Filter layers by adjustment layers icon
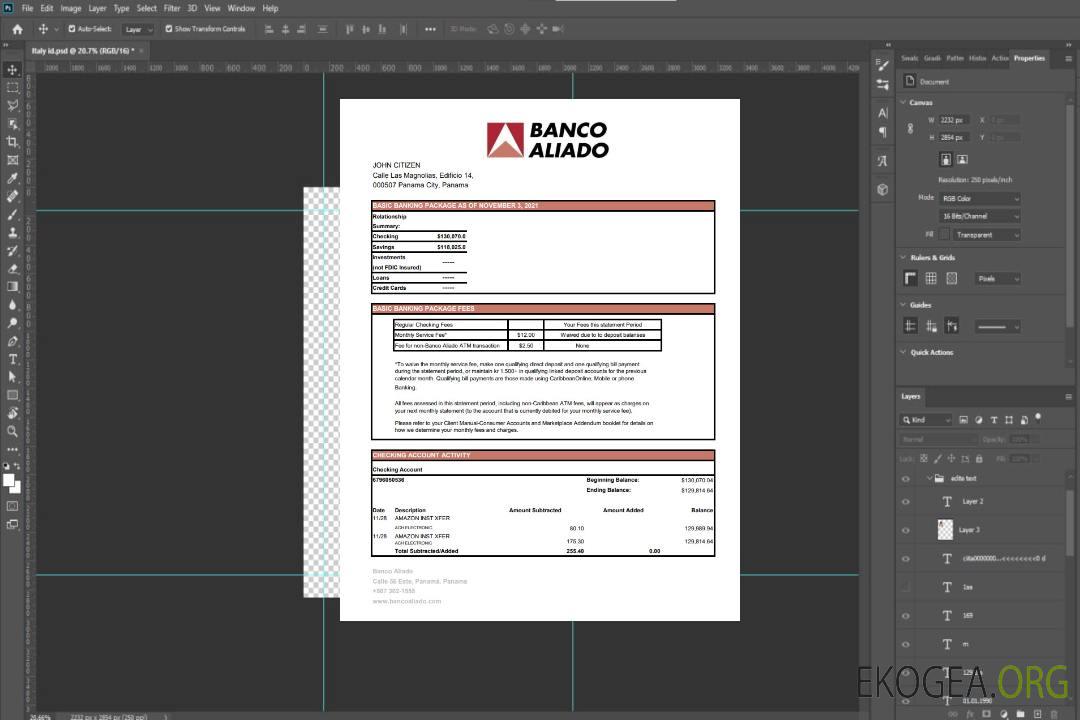1080x720 pixels. [x=979, y=420]
